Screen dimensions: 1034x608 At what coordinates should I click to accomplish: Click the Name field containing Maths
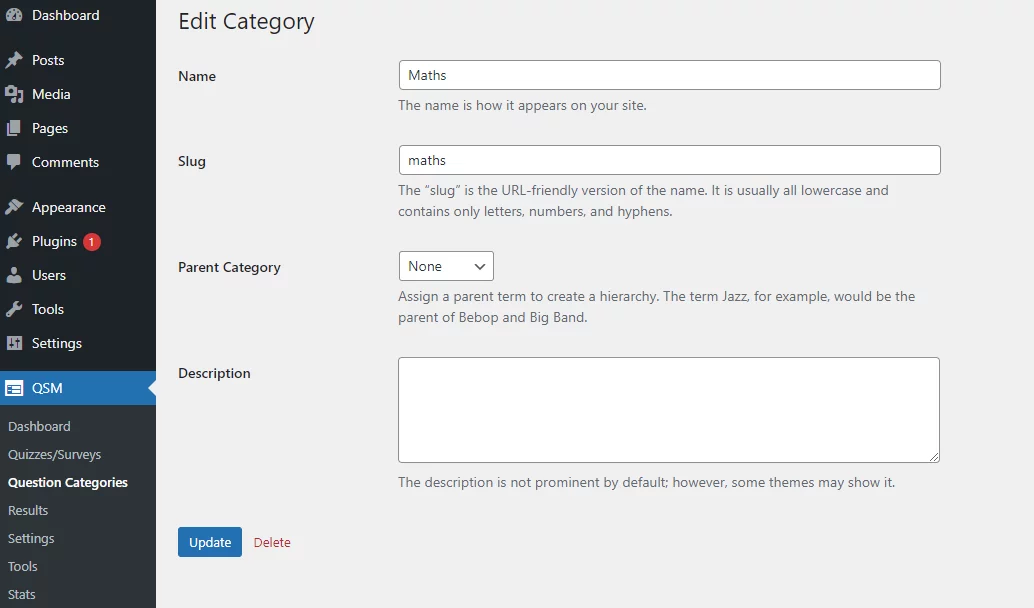click(669, 75)
